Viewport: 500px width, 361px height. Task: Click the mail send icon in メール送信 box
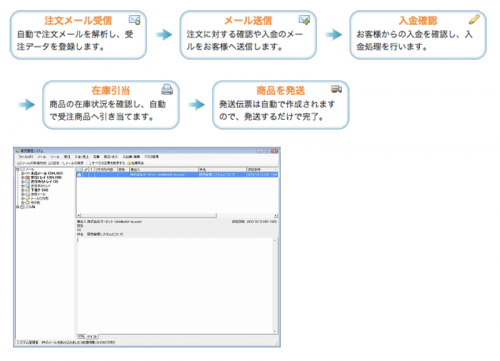point(304,20)
